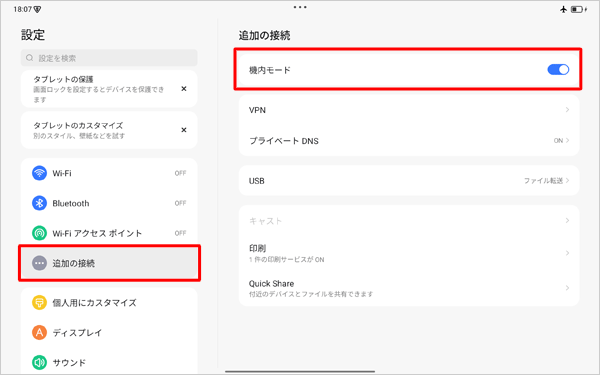Tap the orange ディスプレイ icon

pos(39,333)
